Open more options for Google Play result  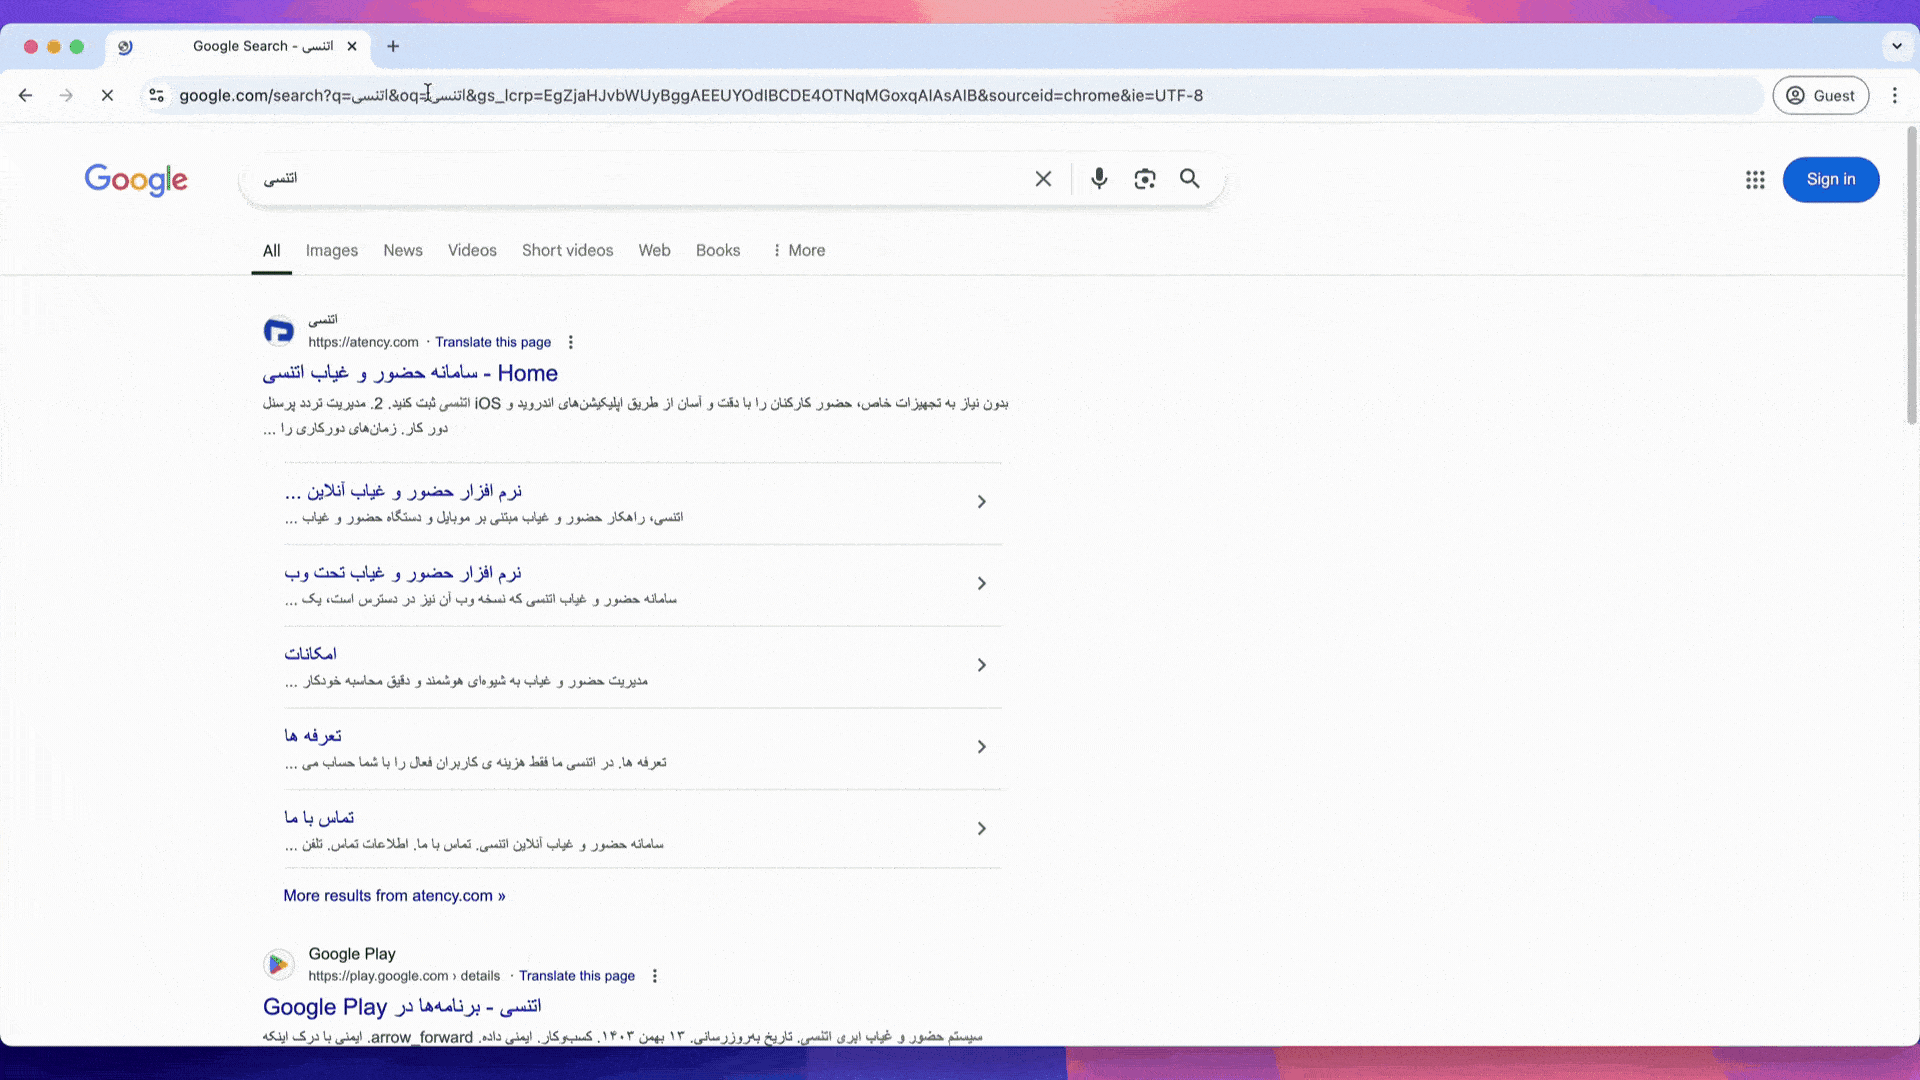point(655,976)
